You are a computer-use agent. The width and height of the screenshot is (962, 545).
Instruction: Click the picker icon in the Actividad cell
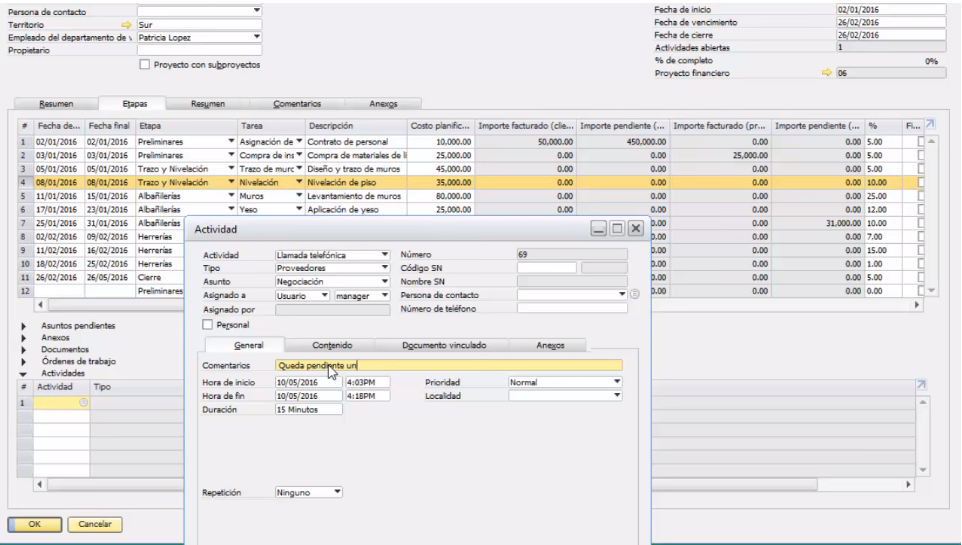pyautogui.click(x=83, y=402)
